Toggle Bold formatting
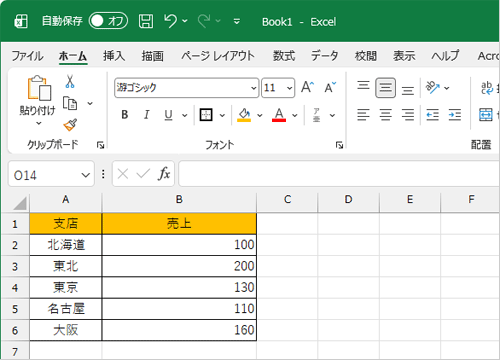Viewport: 500px width, 360px height. pos(125,115)
